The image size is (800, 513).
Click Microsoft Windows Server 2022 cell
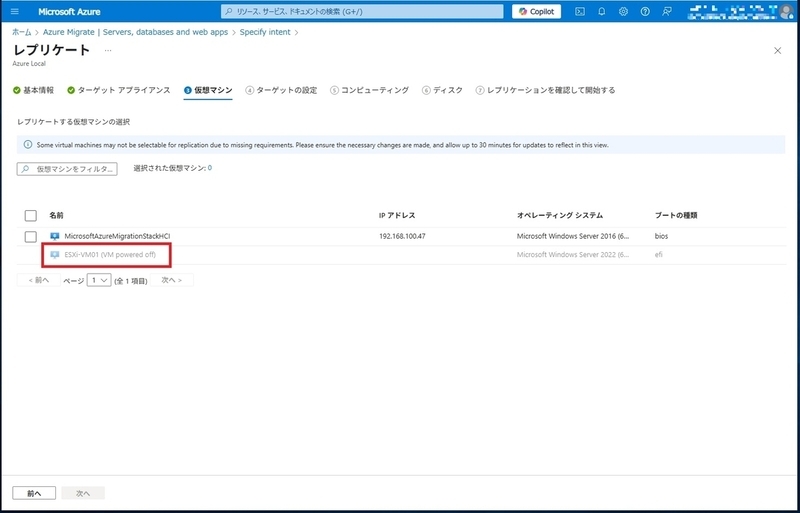573,255
